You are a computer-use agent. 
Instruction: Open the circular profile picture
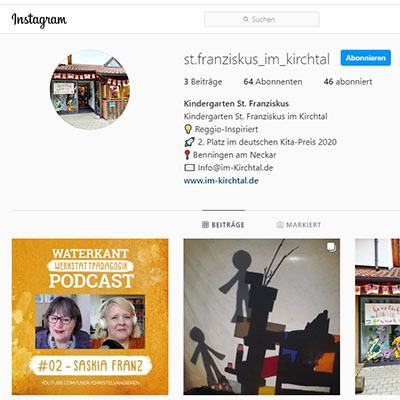pos(90,90)
